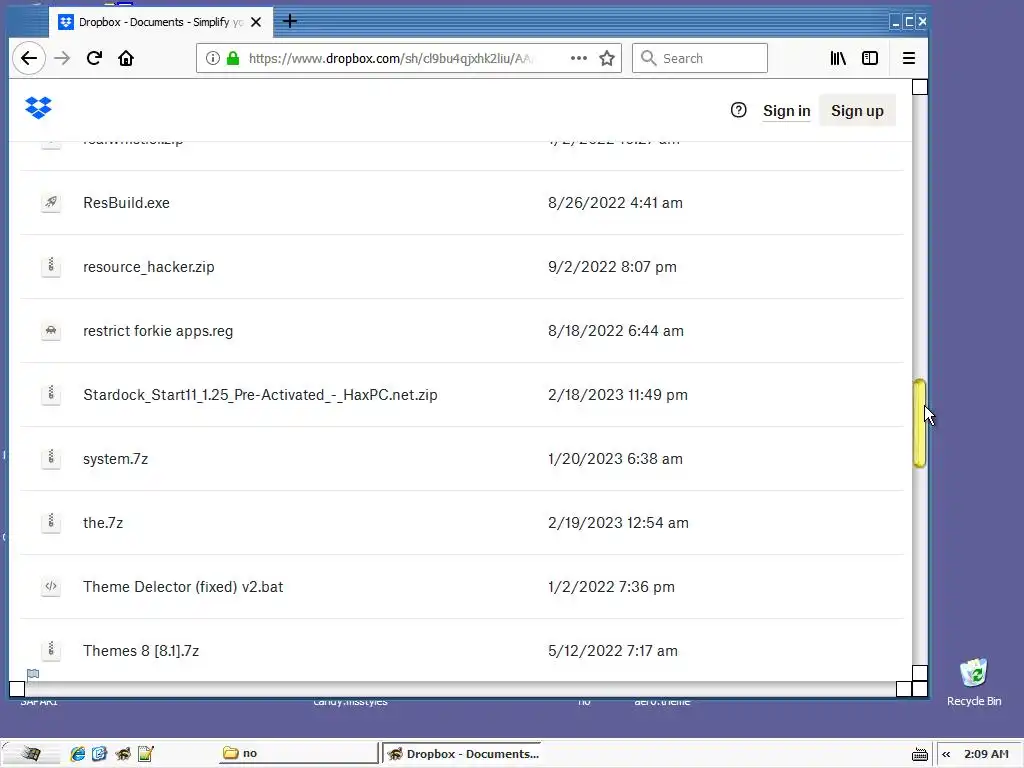Reload the current Dropbox page
This screenshot has width=1024, height=768.
point(94,58)
